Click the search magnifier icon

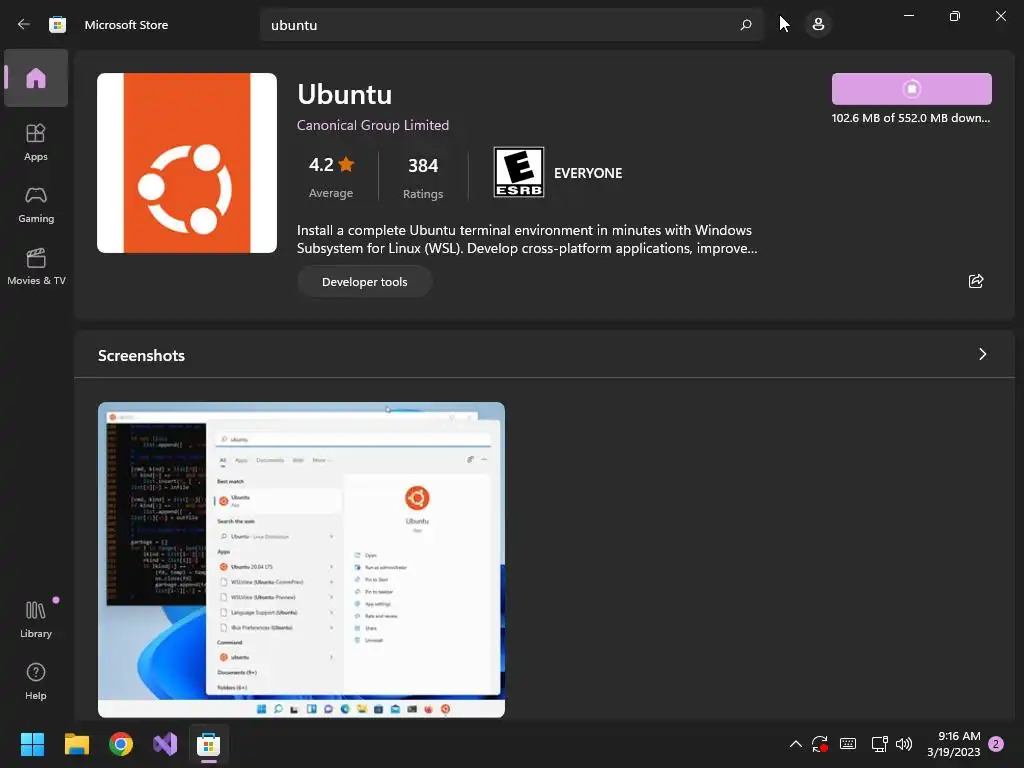[x=746, y=25]
